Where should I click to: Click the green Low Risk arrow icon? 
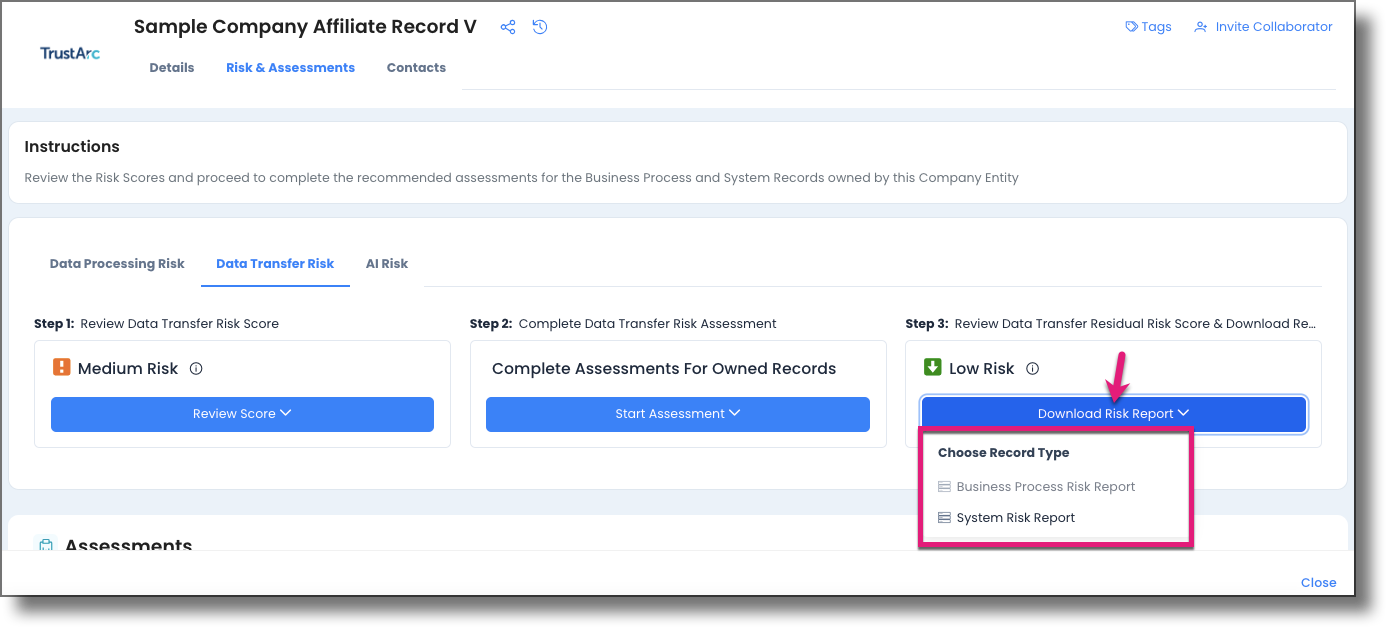coord(932,368)
